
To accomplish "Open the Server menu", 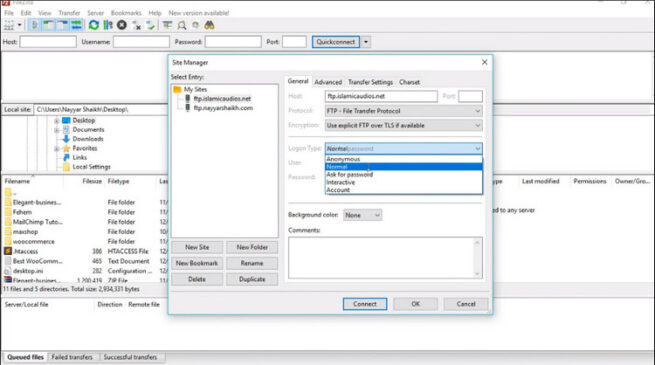I will pyautogui.click(x=95, y=13).
